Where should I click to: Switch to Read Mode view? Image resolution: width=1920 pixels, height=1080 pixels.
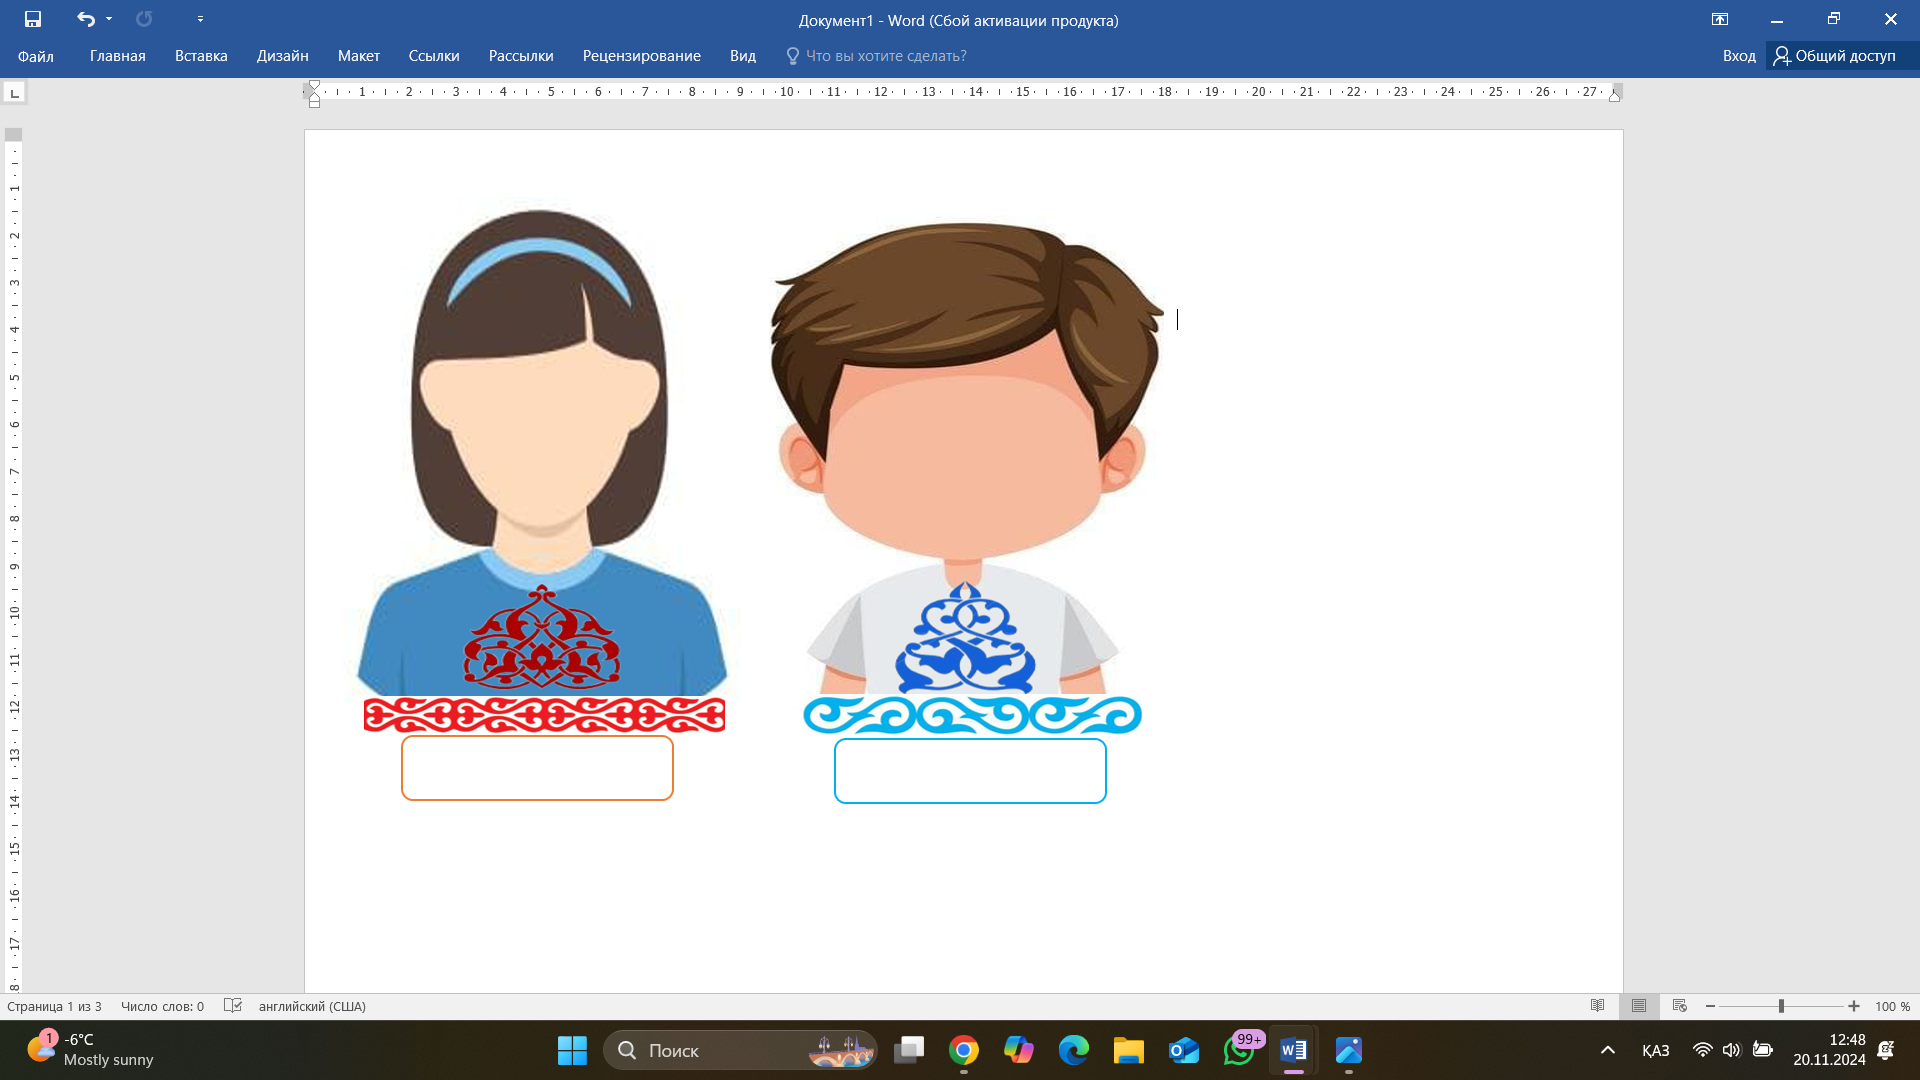click(1597, 1006)
